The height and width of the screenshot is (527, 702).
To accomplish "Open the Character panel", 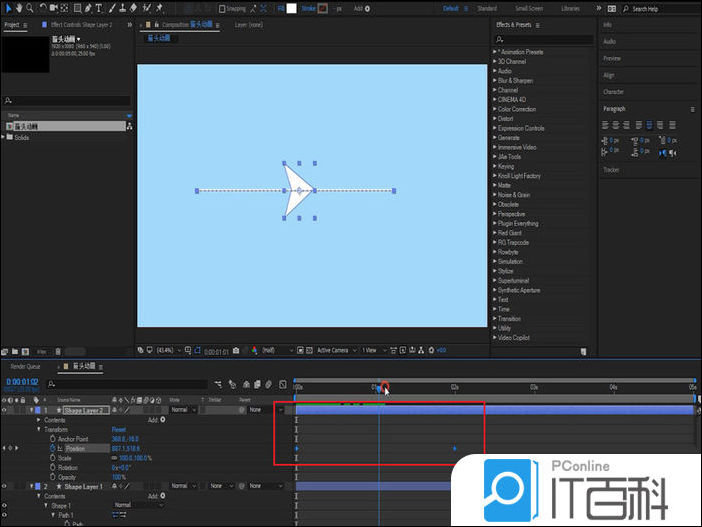I will 614,91.
